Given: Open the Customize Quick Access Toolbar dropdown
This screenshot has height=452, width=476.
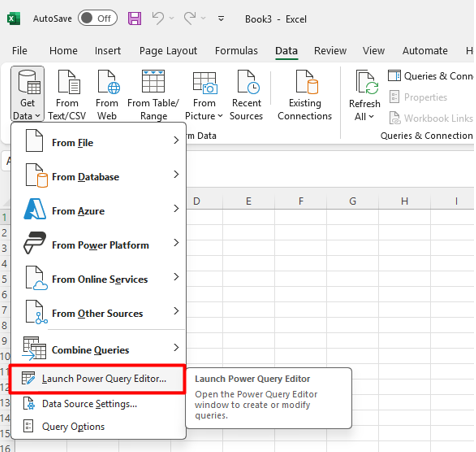Looking at the screenshot, I should pyautogui.click(x=221, y=19).
